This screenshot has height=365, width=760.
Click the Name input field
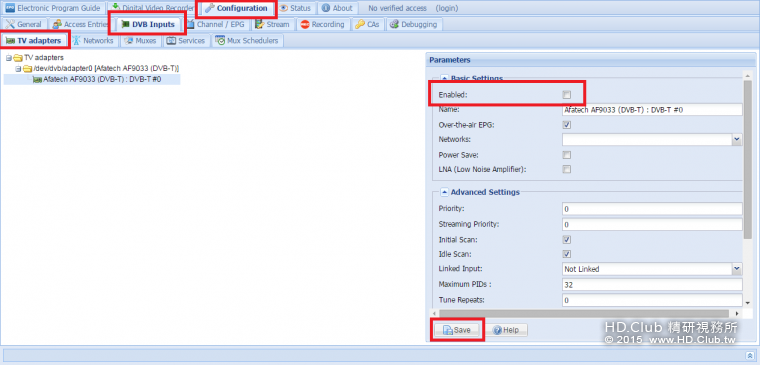click(x=652, y=110)
